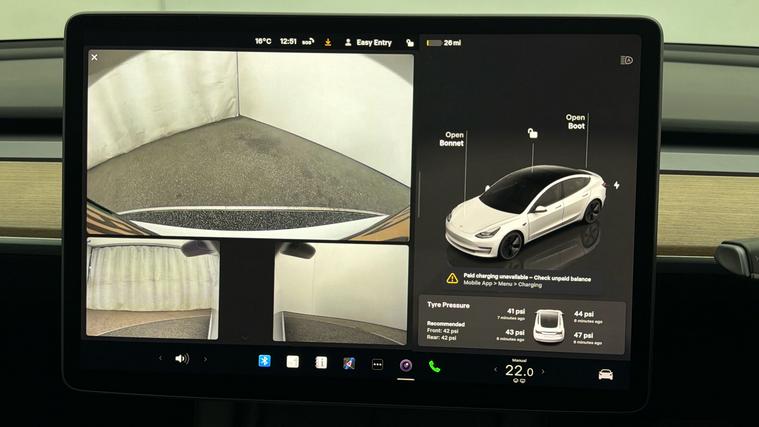Tap the charging lightning bolt icon
The image size is (759, 427).
pyautogui.click(x=617, y=185)
